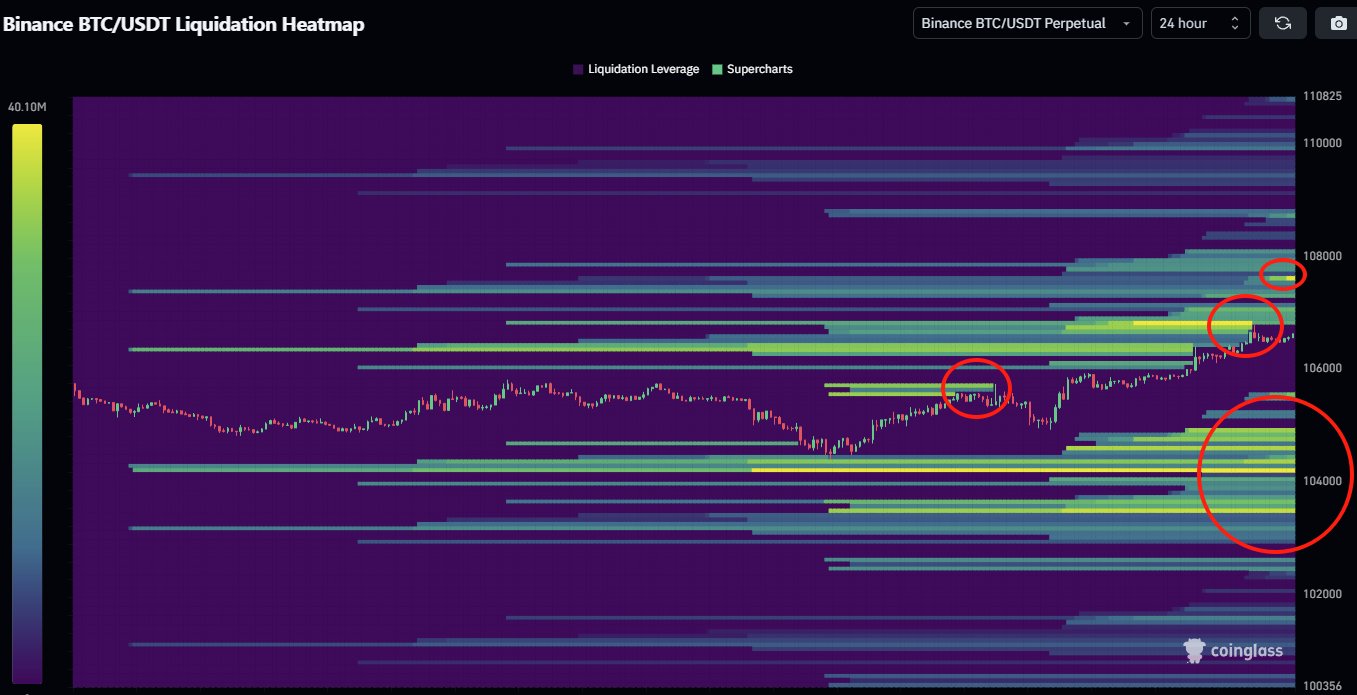Screen dimensions: 1357x695
Task: Click the up/down arrows on the 24 hour selector
Action: (x=1234, y=23)
